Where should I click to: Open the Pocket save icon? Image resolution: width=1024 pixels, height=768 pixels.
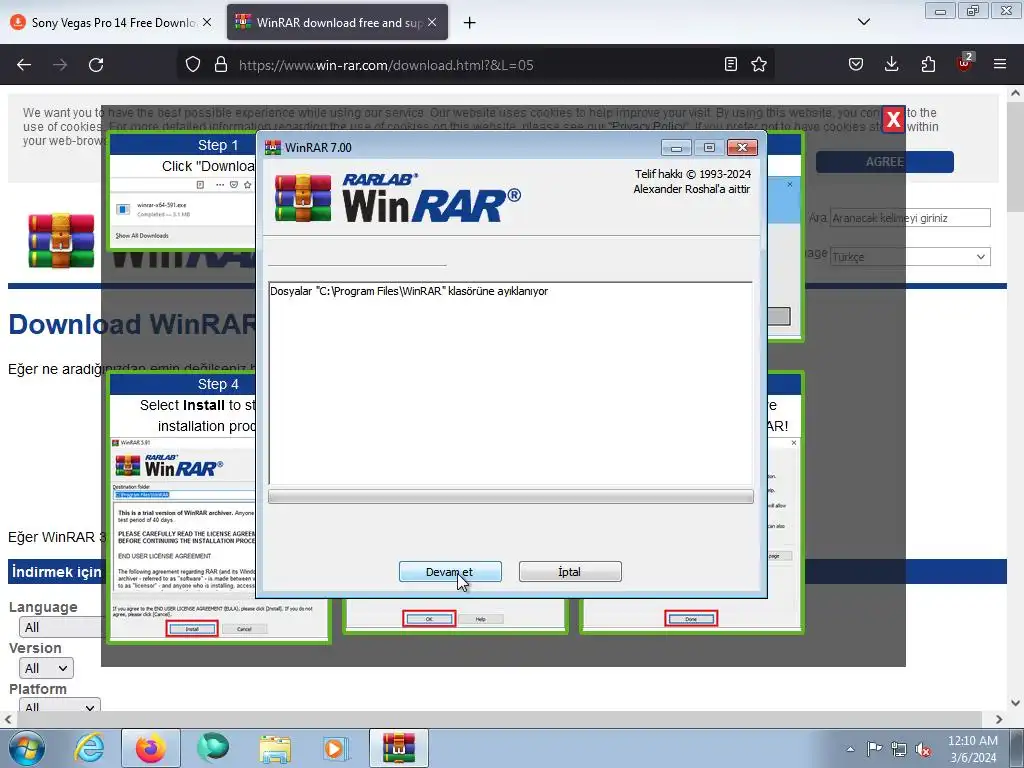pyautogui.click(x=856, y=64)
